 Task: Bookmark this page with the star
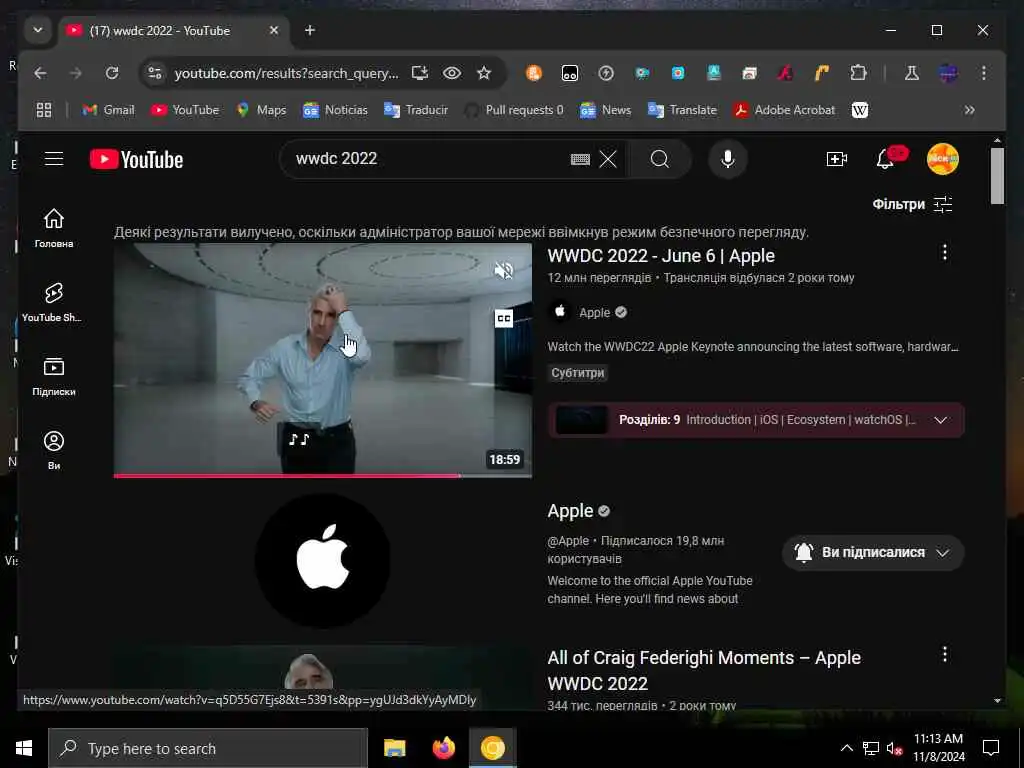(483, 73)
